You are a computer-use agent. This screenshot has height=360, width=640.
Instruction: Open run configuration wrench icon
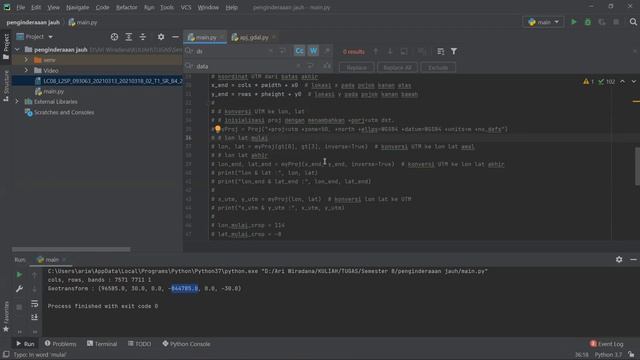click(x=19, y=289)
